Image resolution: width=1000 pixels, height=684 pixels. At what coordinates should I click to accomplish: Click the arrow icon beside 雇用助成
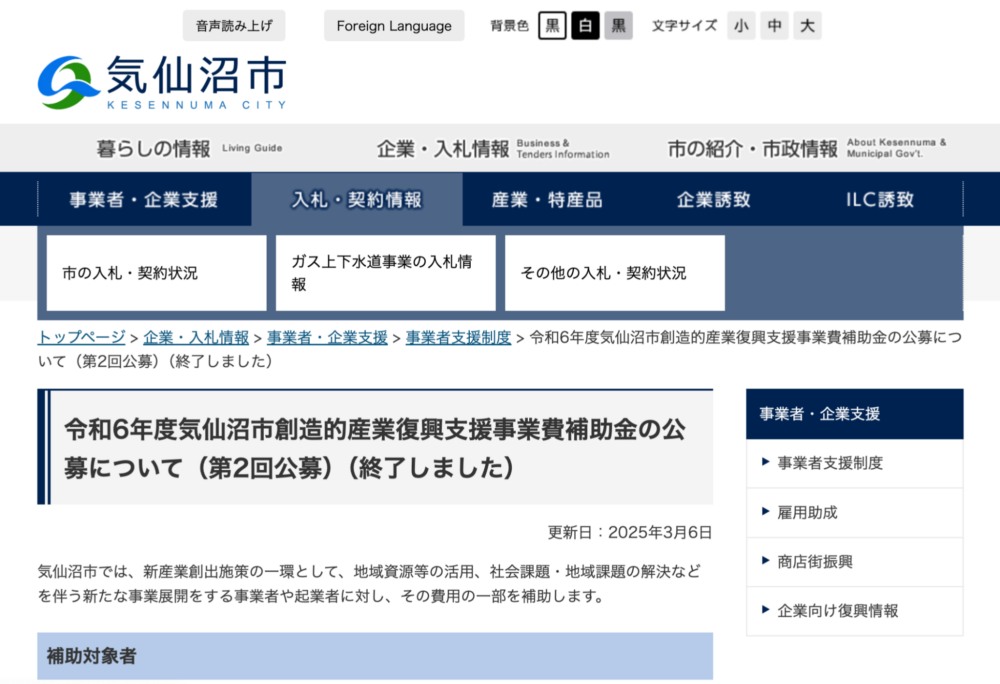point(766,511)
